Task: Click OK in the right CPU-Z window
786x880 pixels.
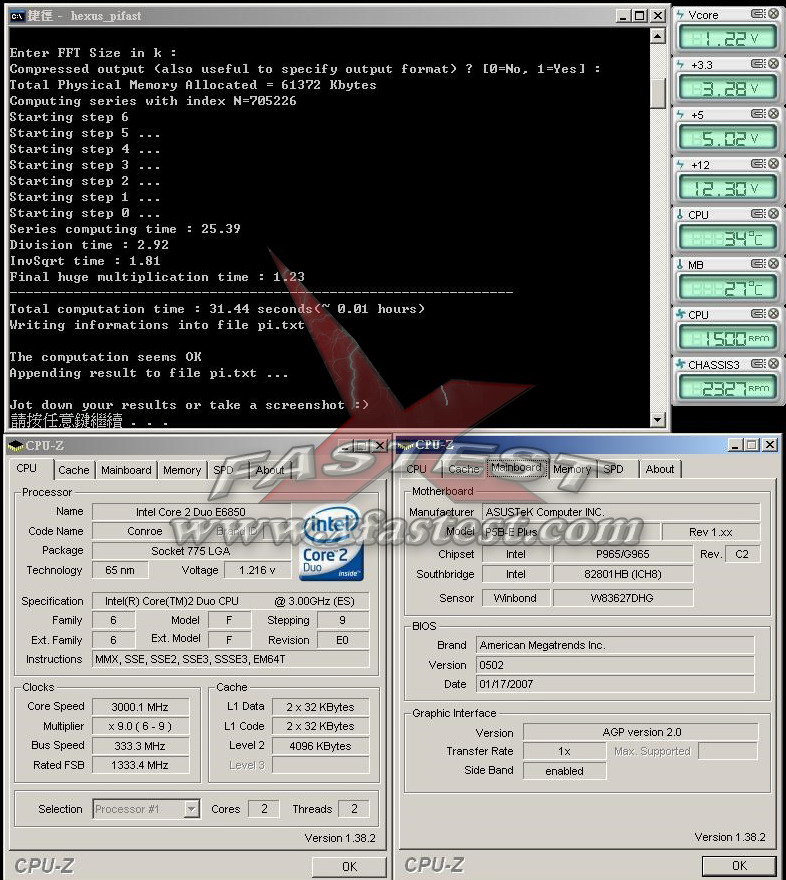Action: [x=739, y=865]
